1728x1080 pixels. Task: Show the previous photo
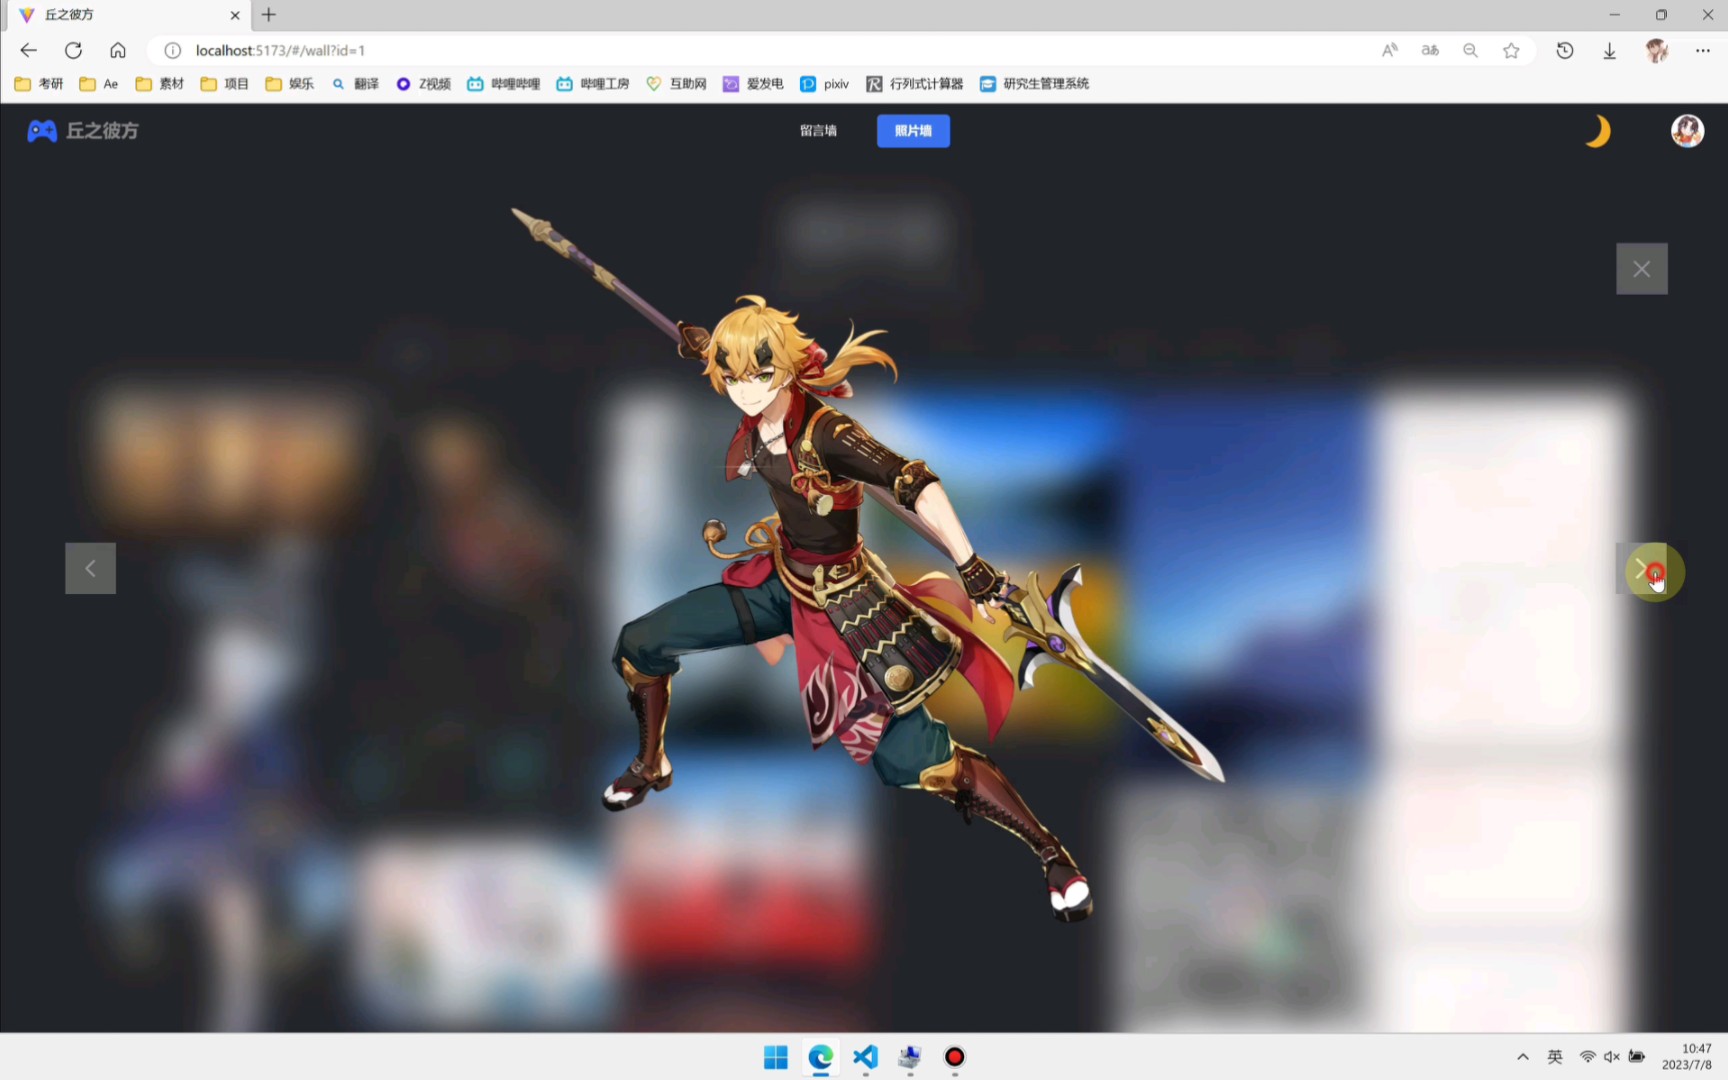pos(90,568)
